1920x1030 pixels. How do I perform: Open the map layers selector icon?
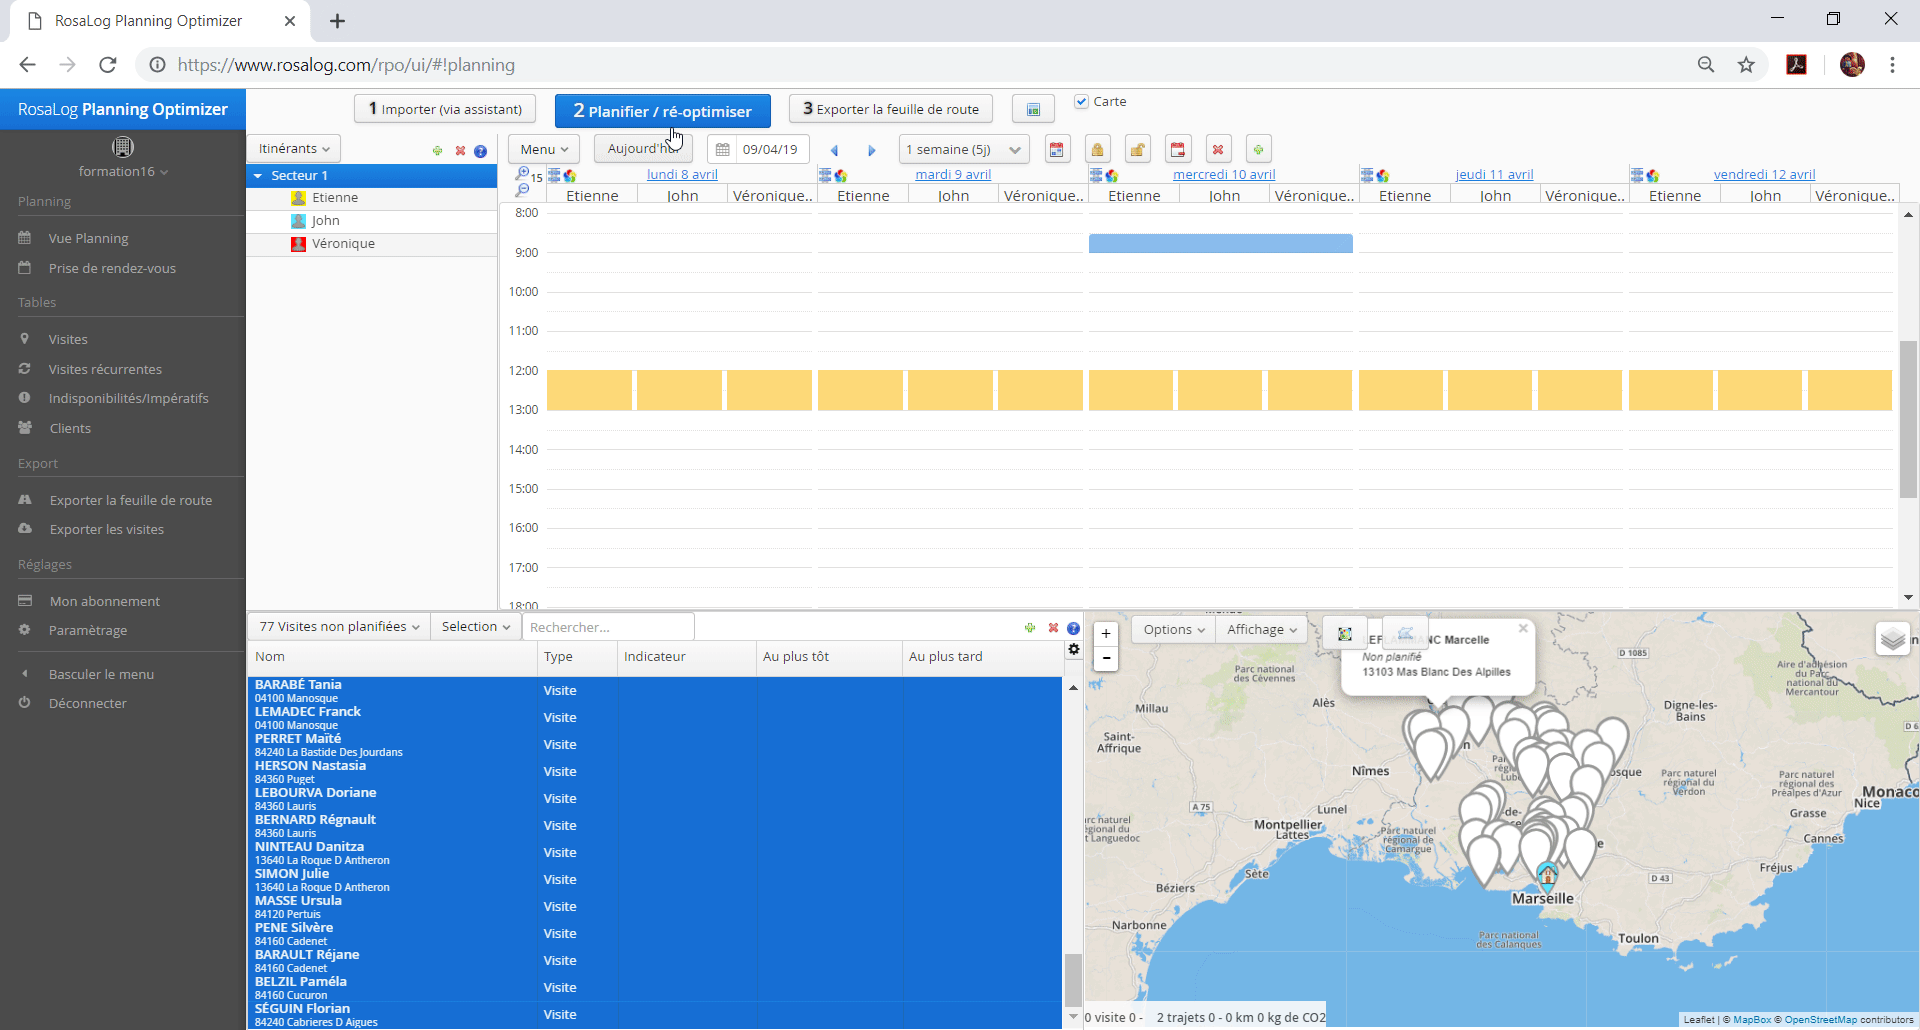(1892, 638)
